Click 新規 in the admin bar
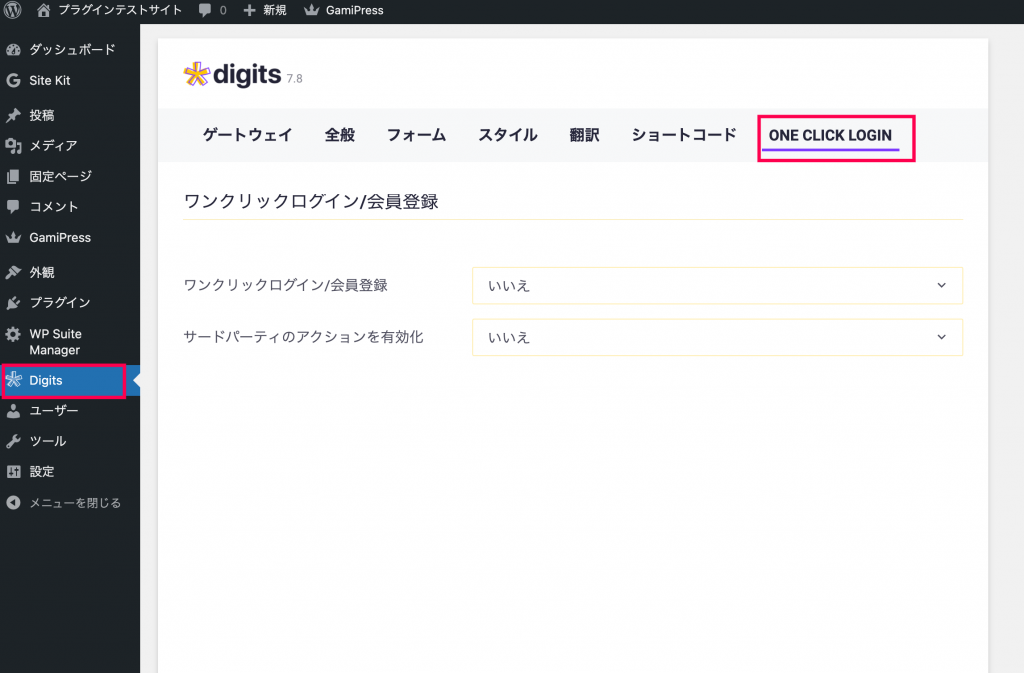The height and width of the screenshot is (673, 1024). tap(274, 10)
